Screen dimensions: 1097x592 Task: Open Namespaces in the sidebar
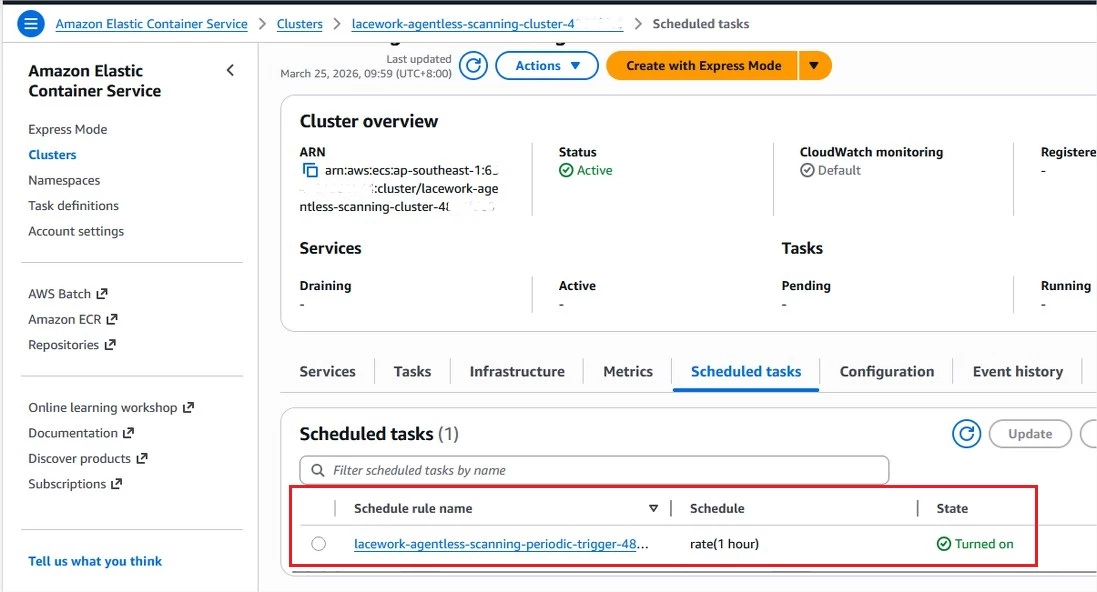(64, 181)
